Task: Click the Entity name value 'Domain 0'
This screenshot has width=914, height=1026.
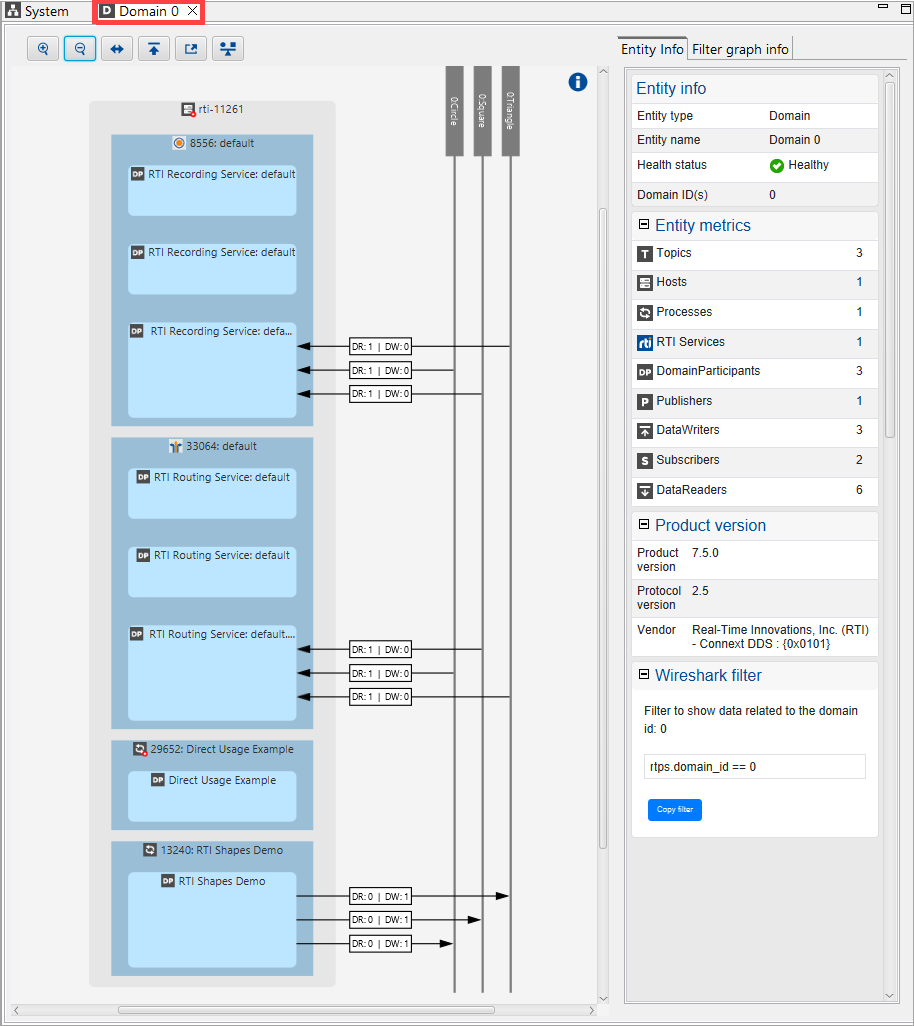Action: 794,140
